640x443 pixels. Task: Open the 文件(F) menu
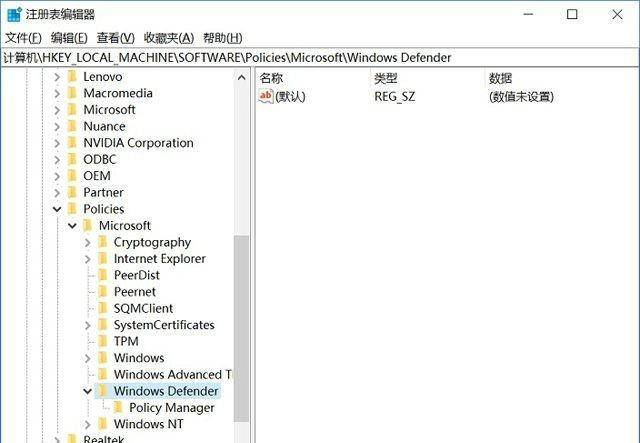pos(23,38)
